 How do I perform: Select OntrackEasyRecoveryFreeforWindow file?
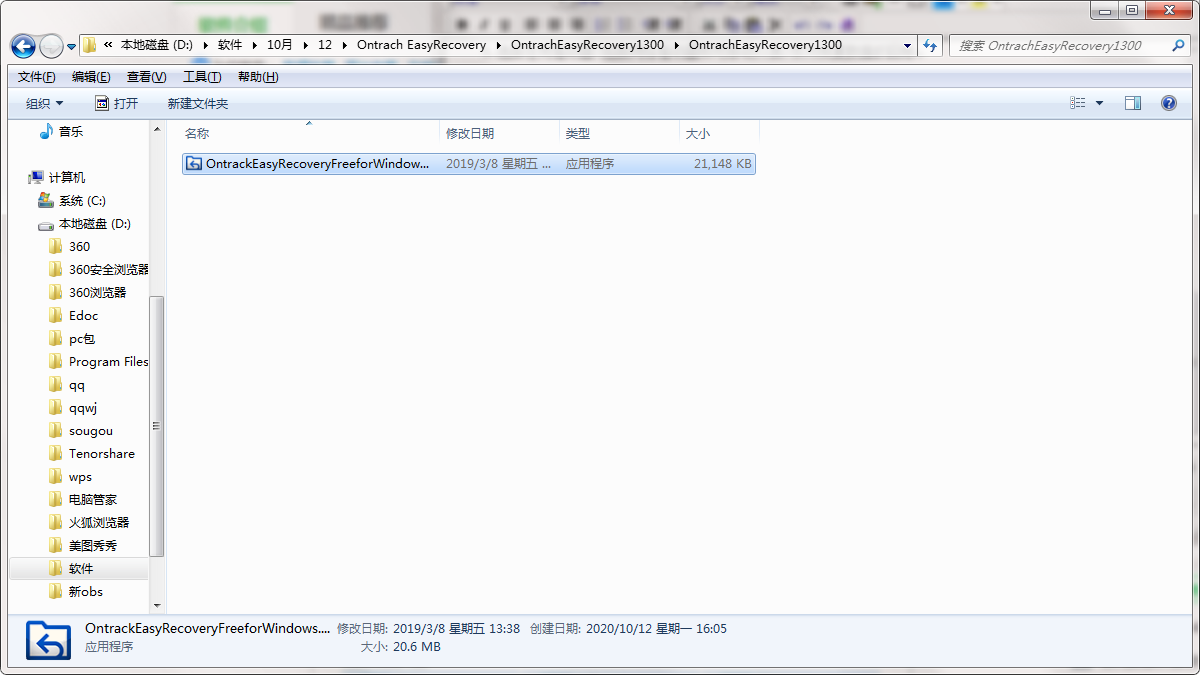468,164
